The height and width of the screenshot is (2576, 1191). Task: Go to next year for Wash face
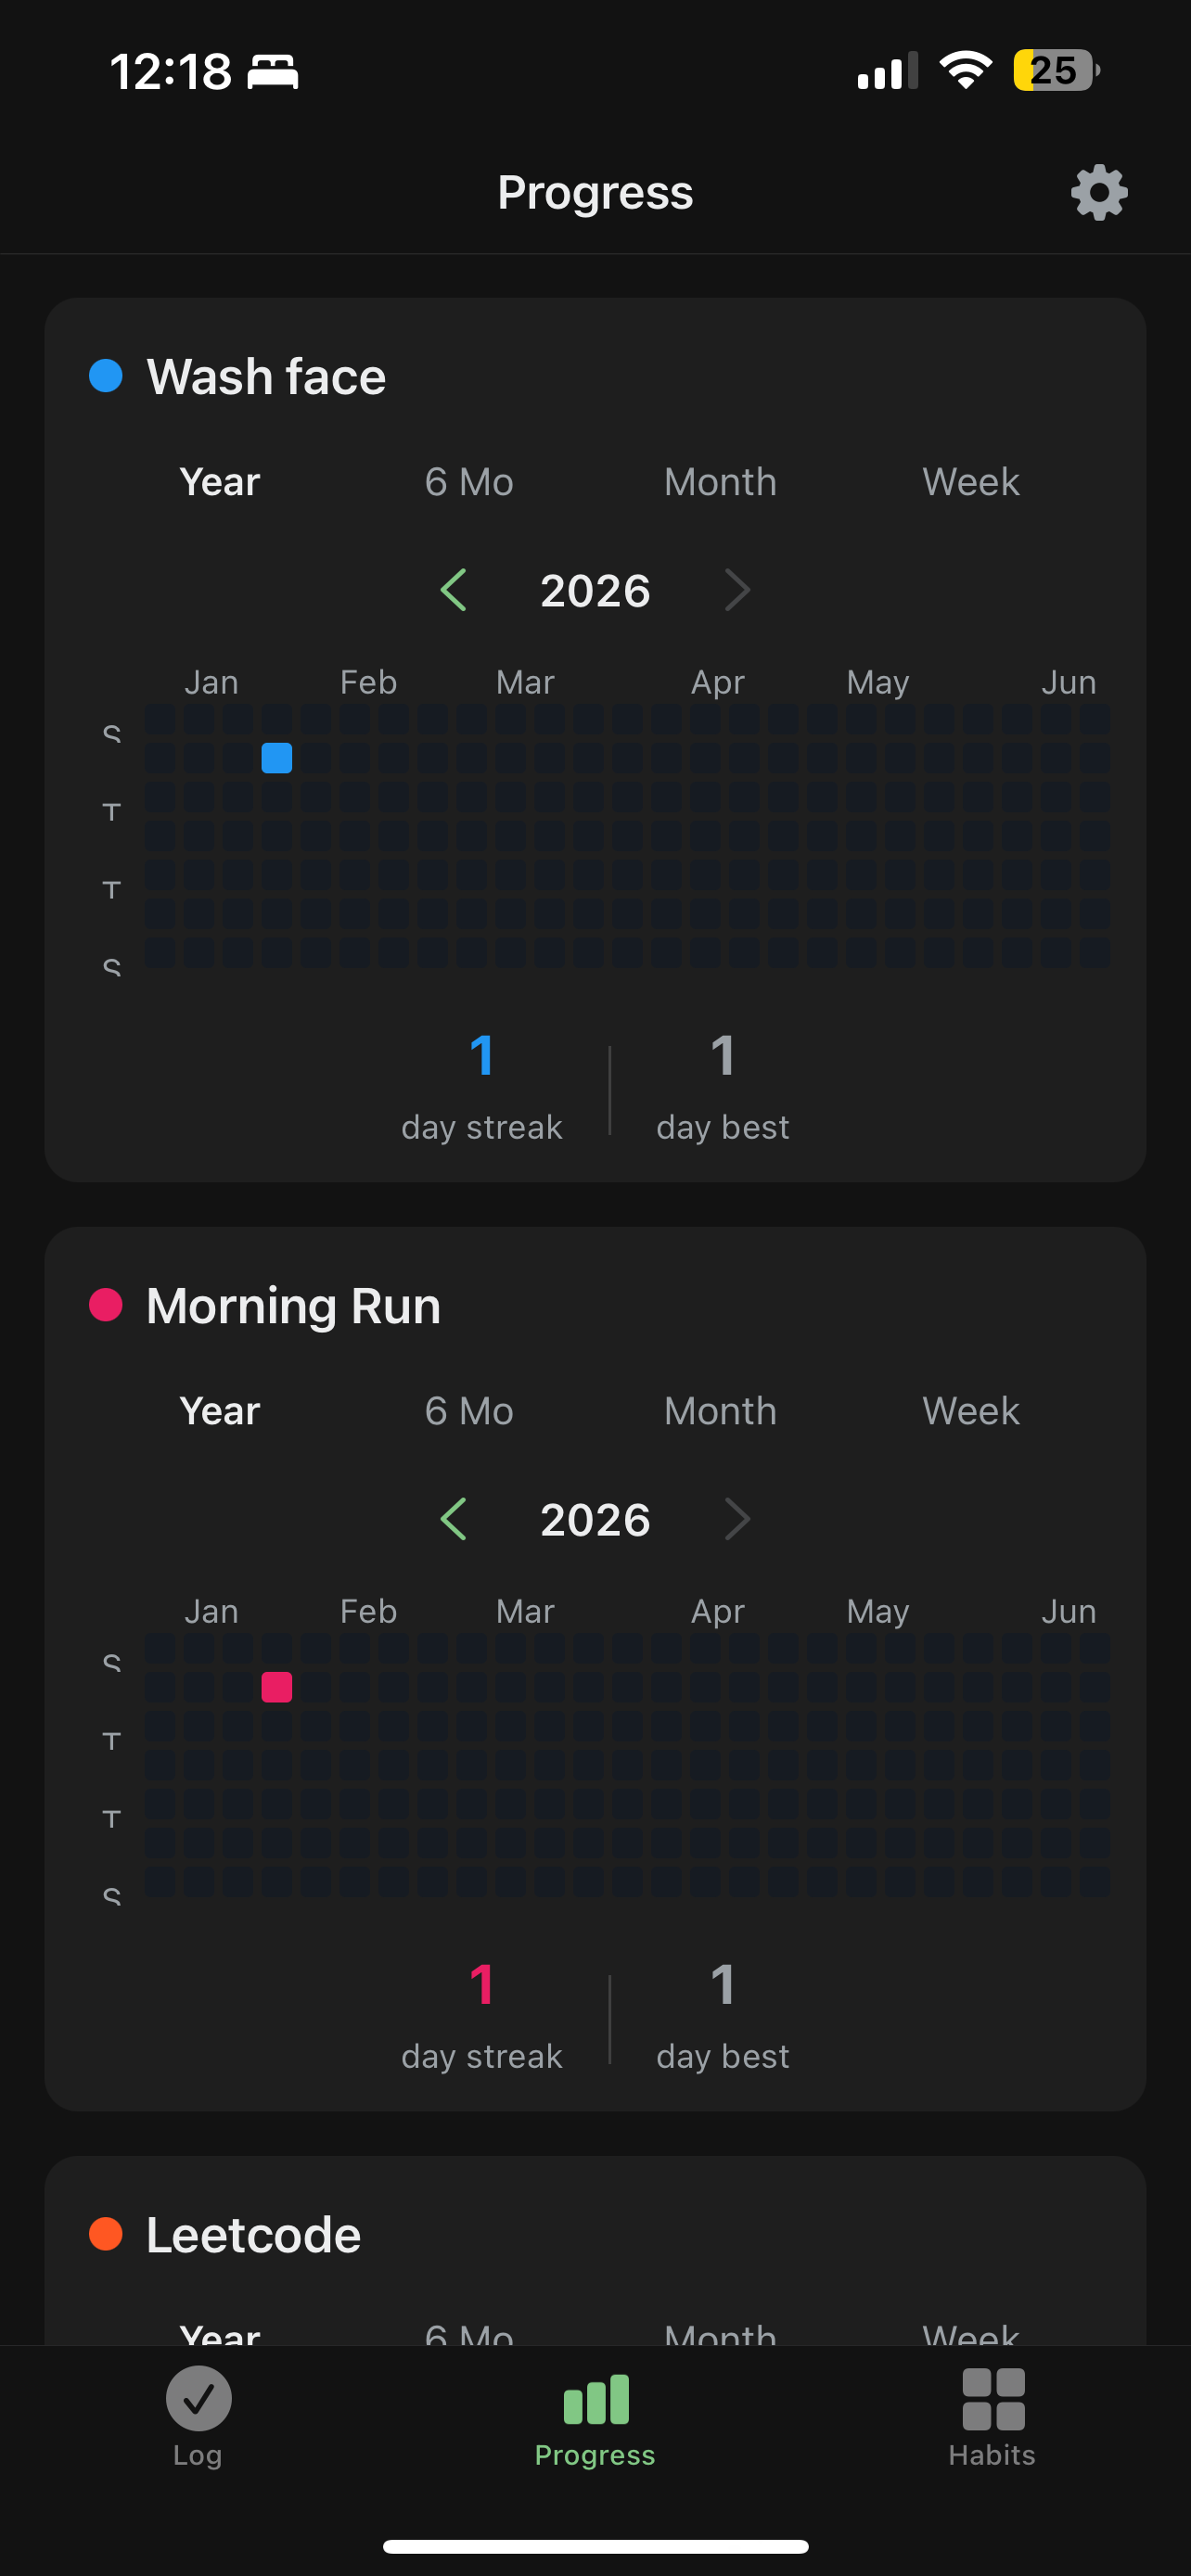[x=737, y=590]
